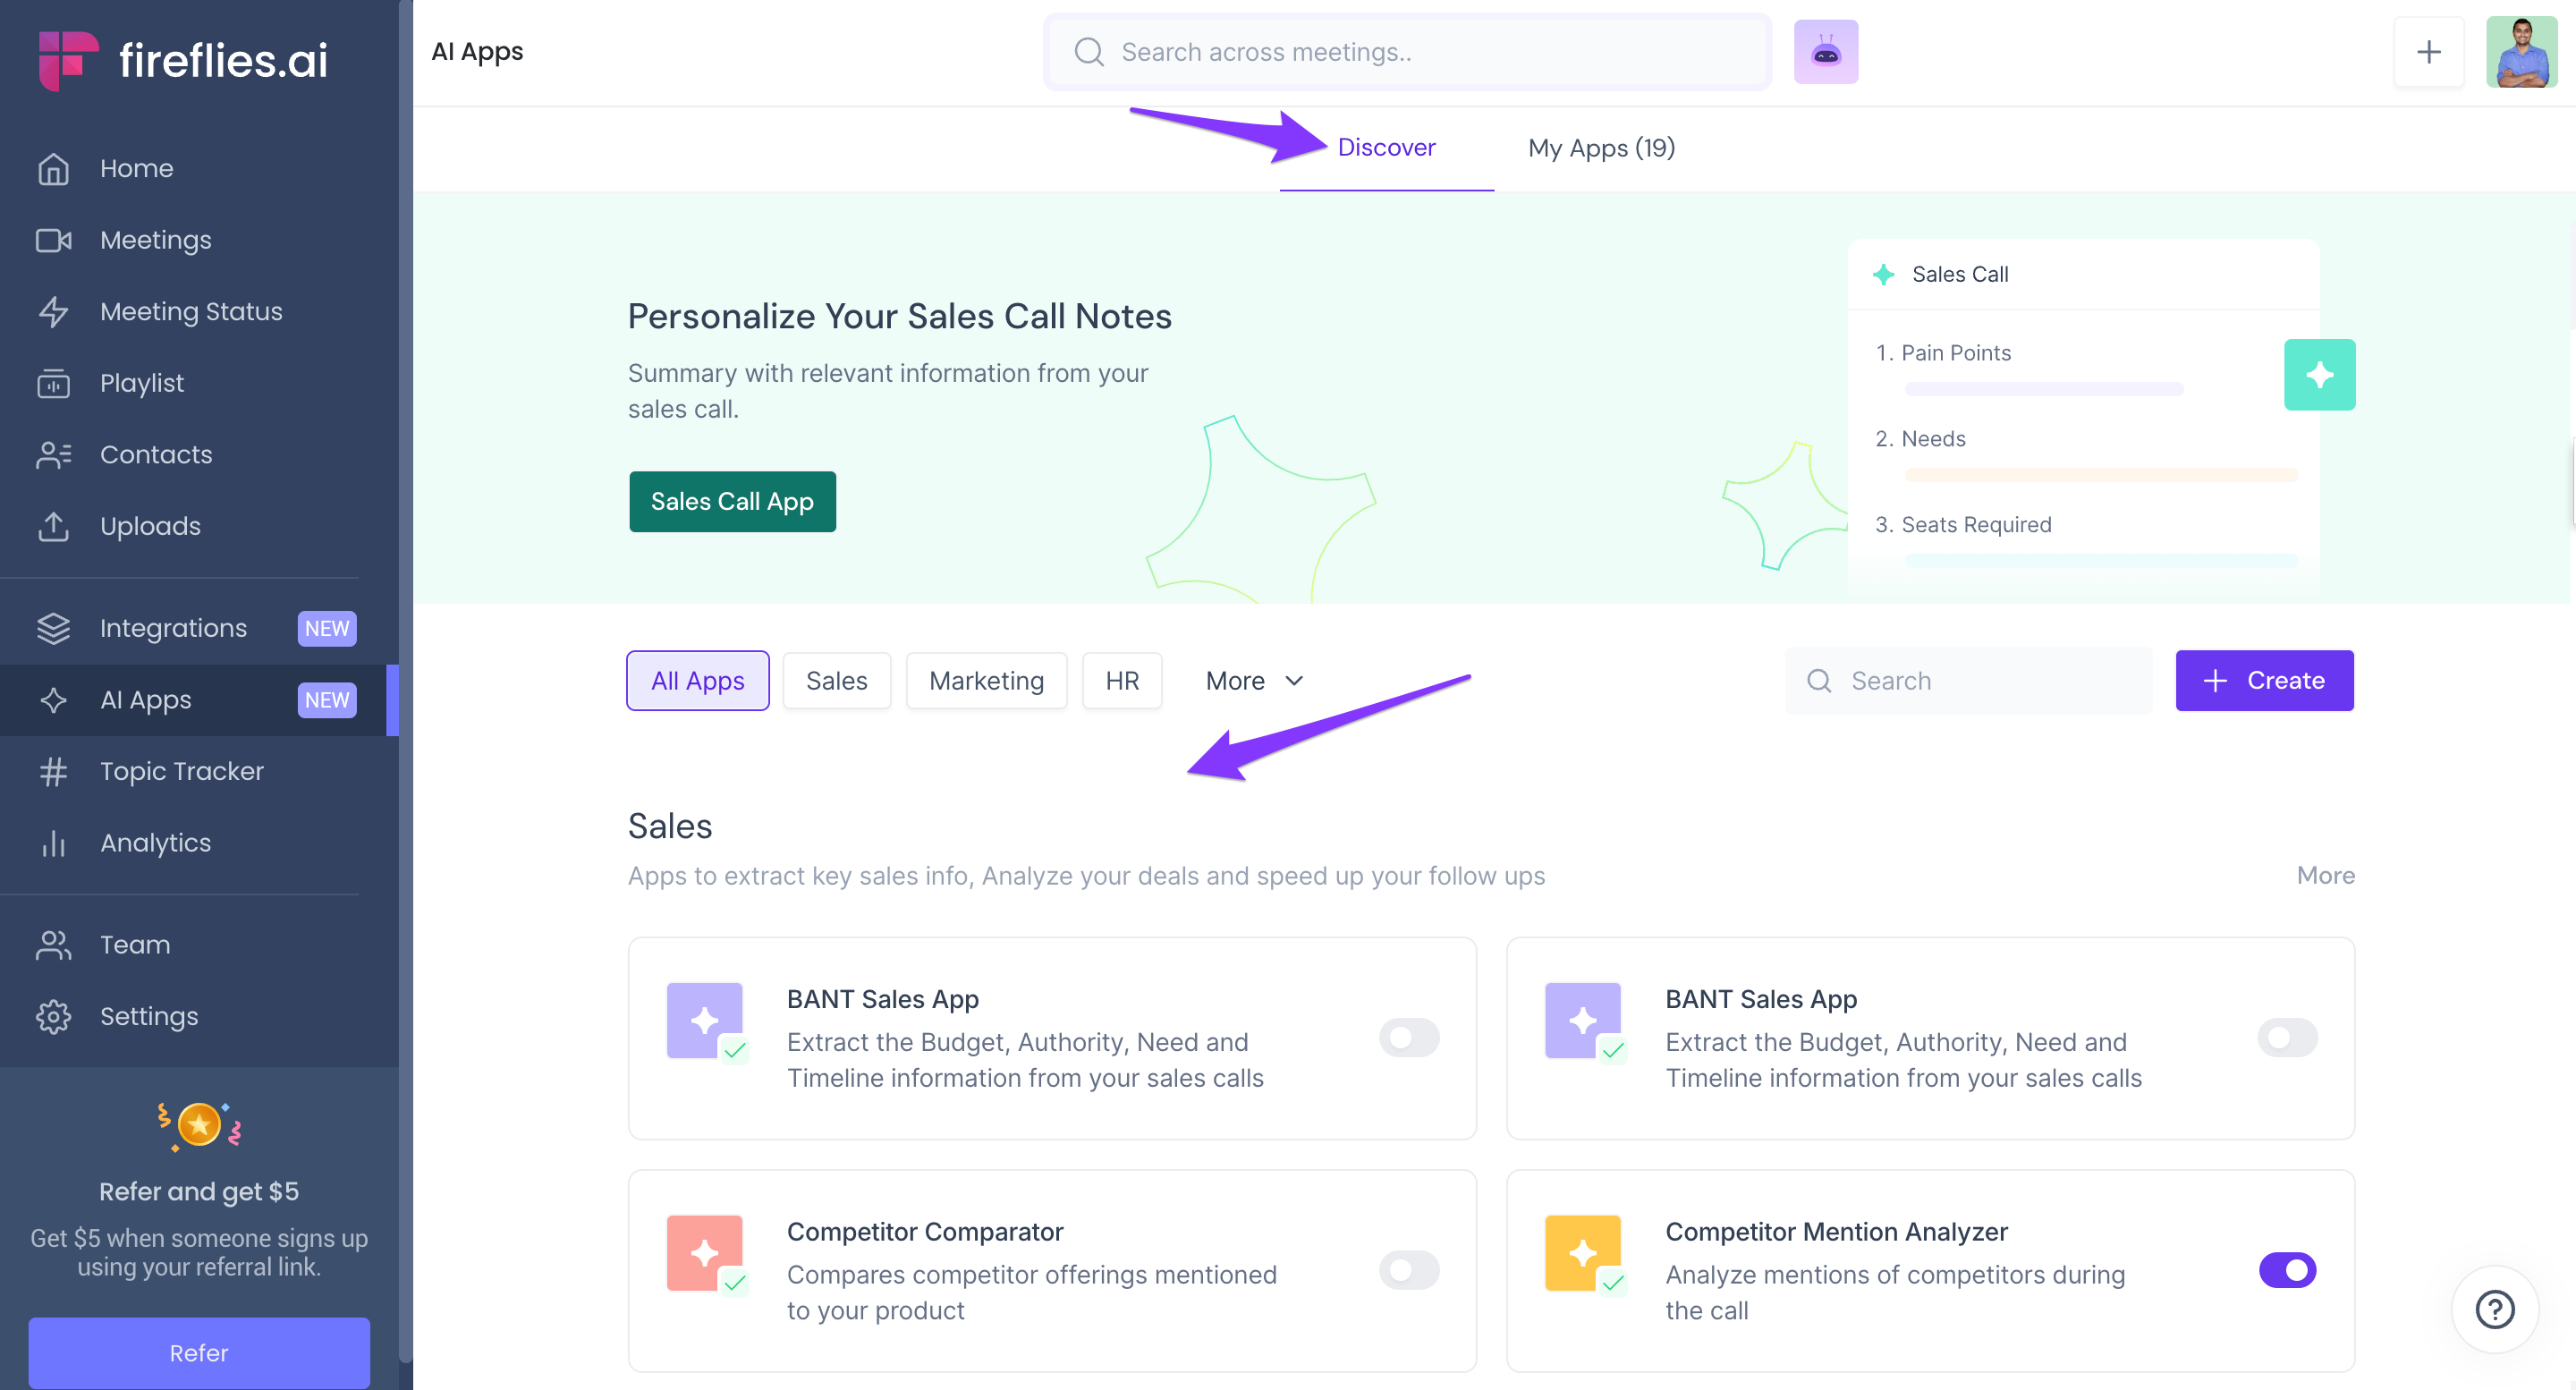This screenshot has height=1390, width=2576.
Task: Switch to My Apps (19) tab
Action: point(1600,148)
